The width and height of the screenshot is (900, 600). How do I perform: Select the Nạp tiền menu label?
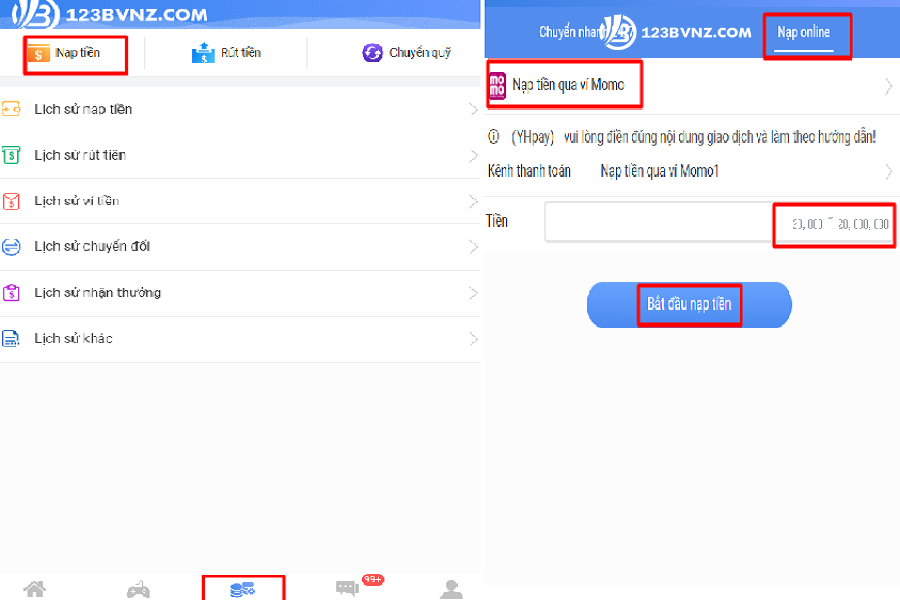pos(77,53)
